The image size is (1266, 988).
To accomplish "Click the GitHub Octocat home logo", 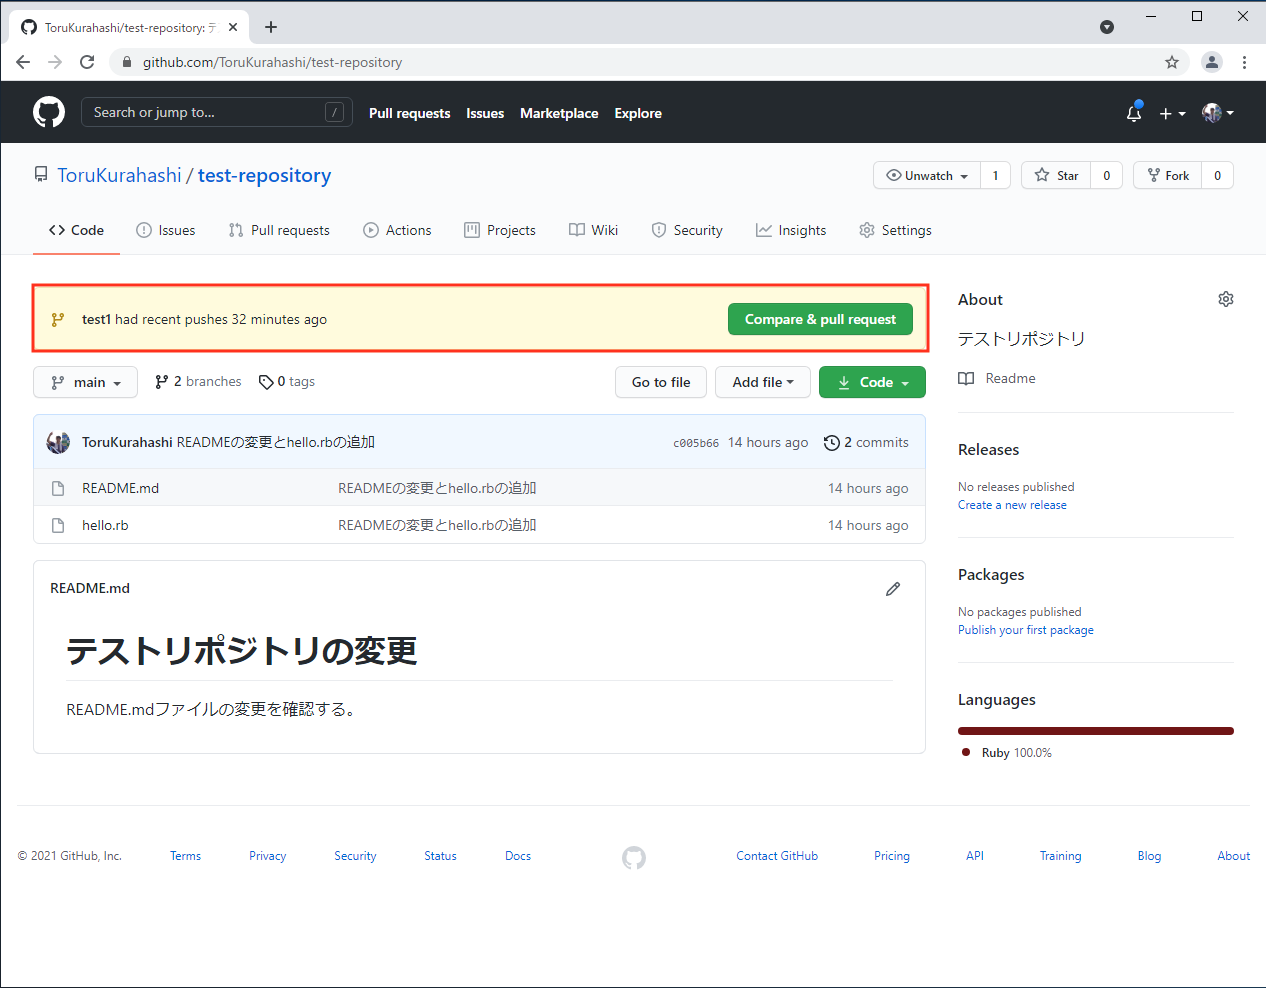I will pos(49,112).
